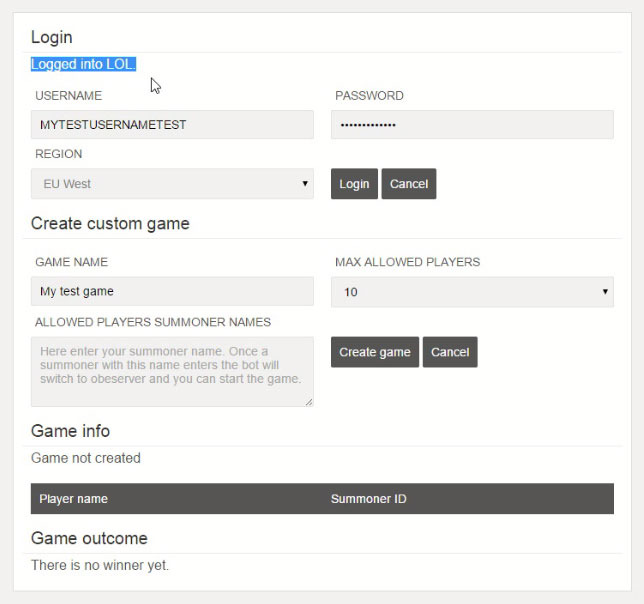This screenshot has width=644, height=604.
Task: Select the Player name column header
Action: pyautogui.click(x=74, y=499)
